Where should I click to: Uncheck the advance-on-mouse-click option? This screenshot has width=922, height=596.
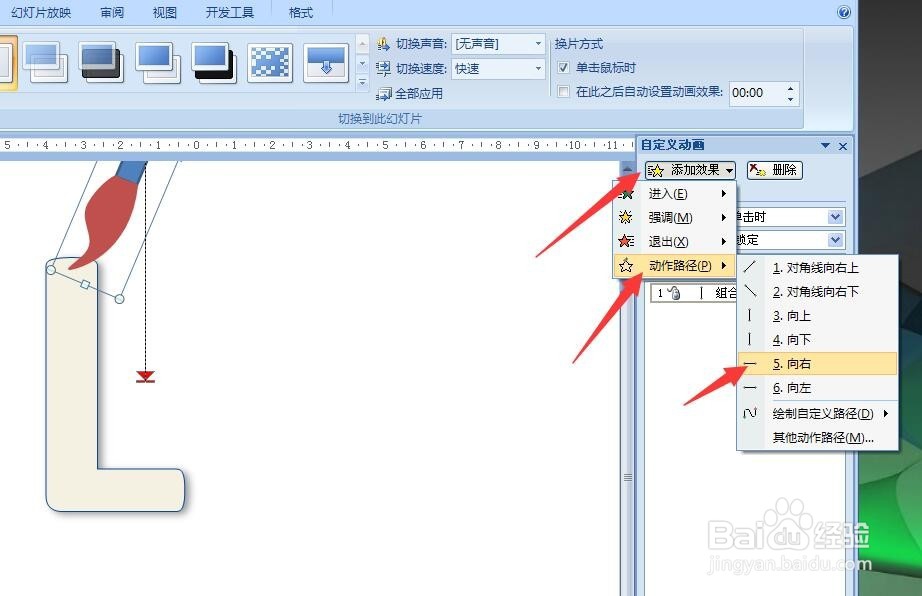click(564, 67)
